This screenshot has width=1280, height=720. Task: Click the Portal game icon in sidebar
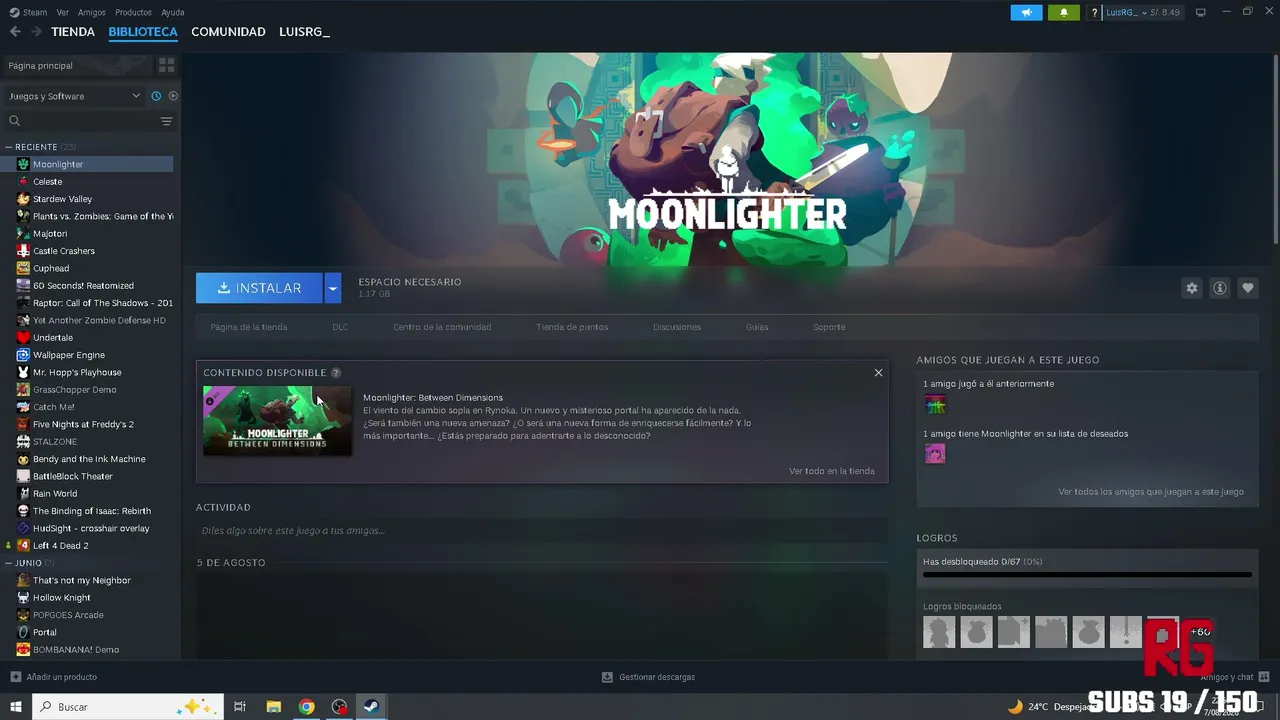pyautogui.click(x=23, y=632)
